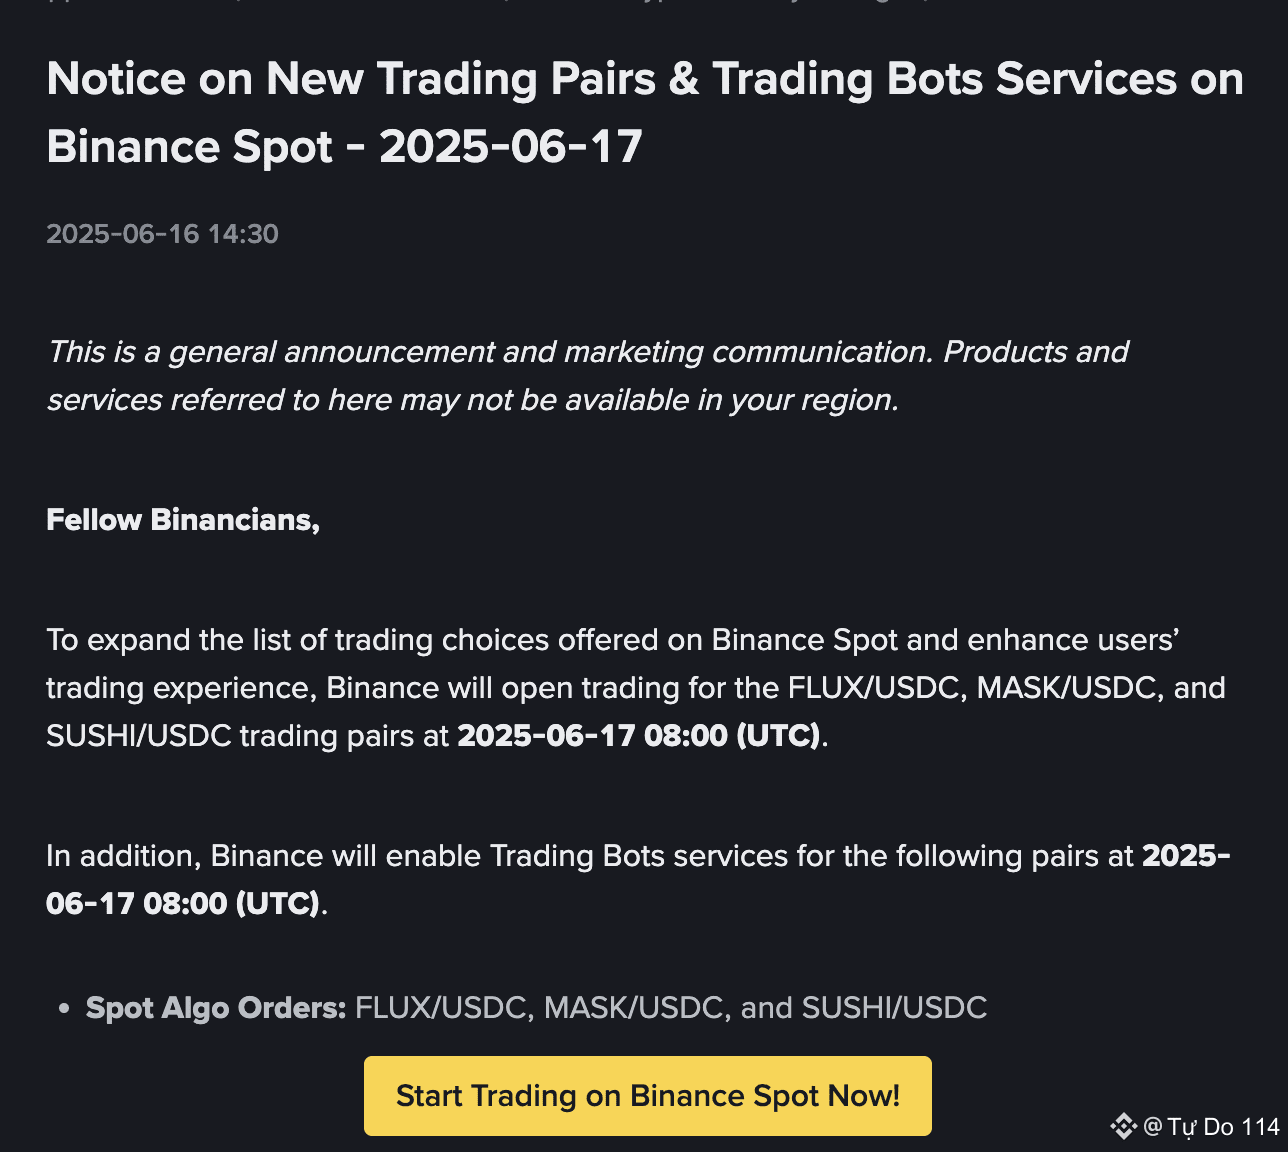
Task: Click SUSHI/USDC in the Spot Algo Orders line
Action: coord(894,1008)
